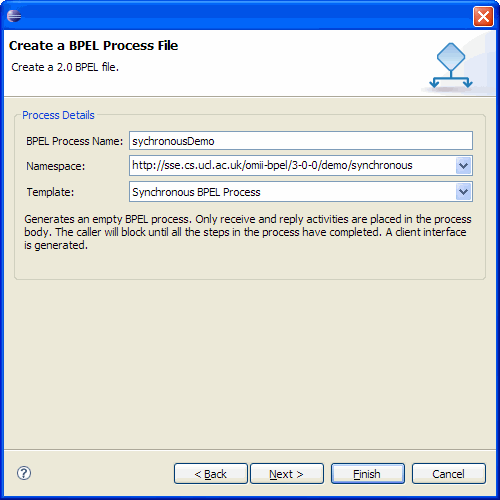Click the template description paragraph text

coord(248,232)
